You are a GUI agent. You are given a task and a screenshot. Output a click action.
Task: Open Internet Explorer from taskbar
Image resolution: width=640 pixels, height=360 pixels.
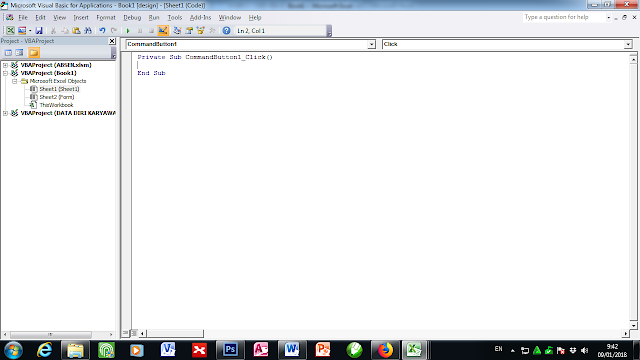(x=44, y=350)
